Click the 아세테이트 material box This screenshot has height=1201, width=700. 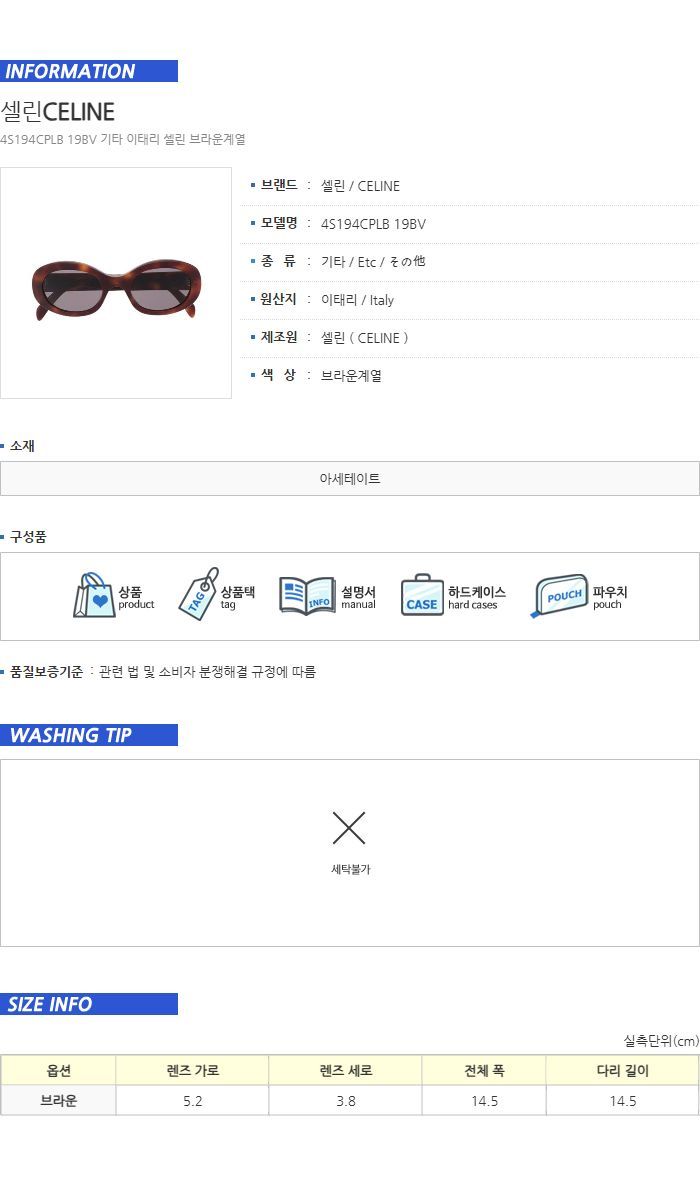(350, 478)
